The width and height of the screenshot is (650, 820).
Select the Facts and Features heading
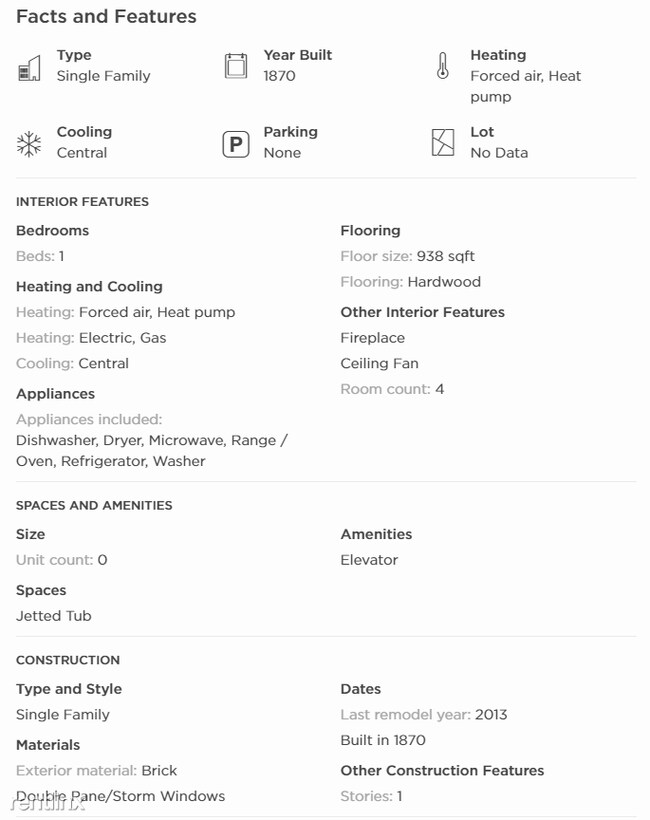(106, 16)
